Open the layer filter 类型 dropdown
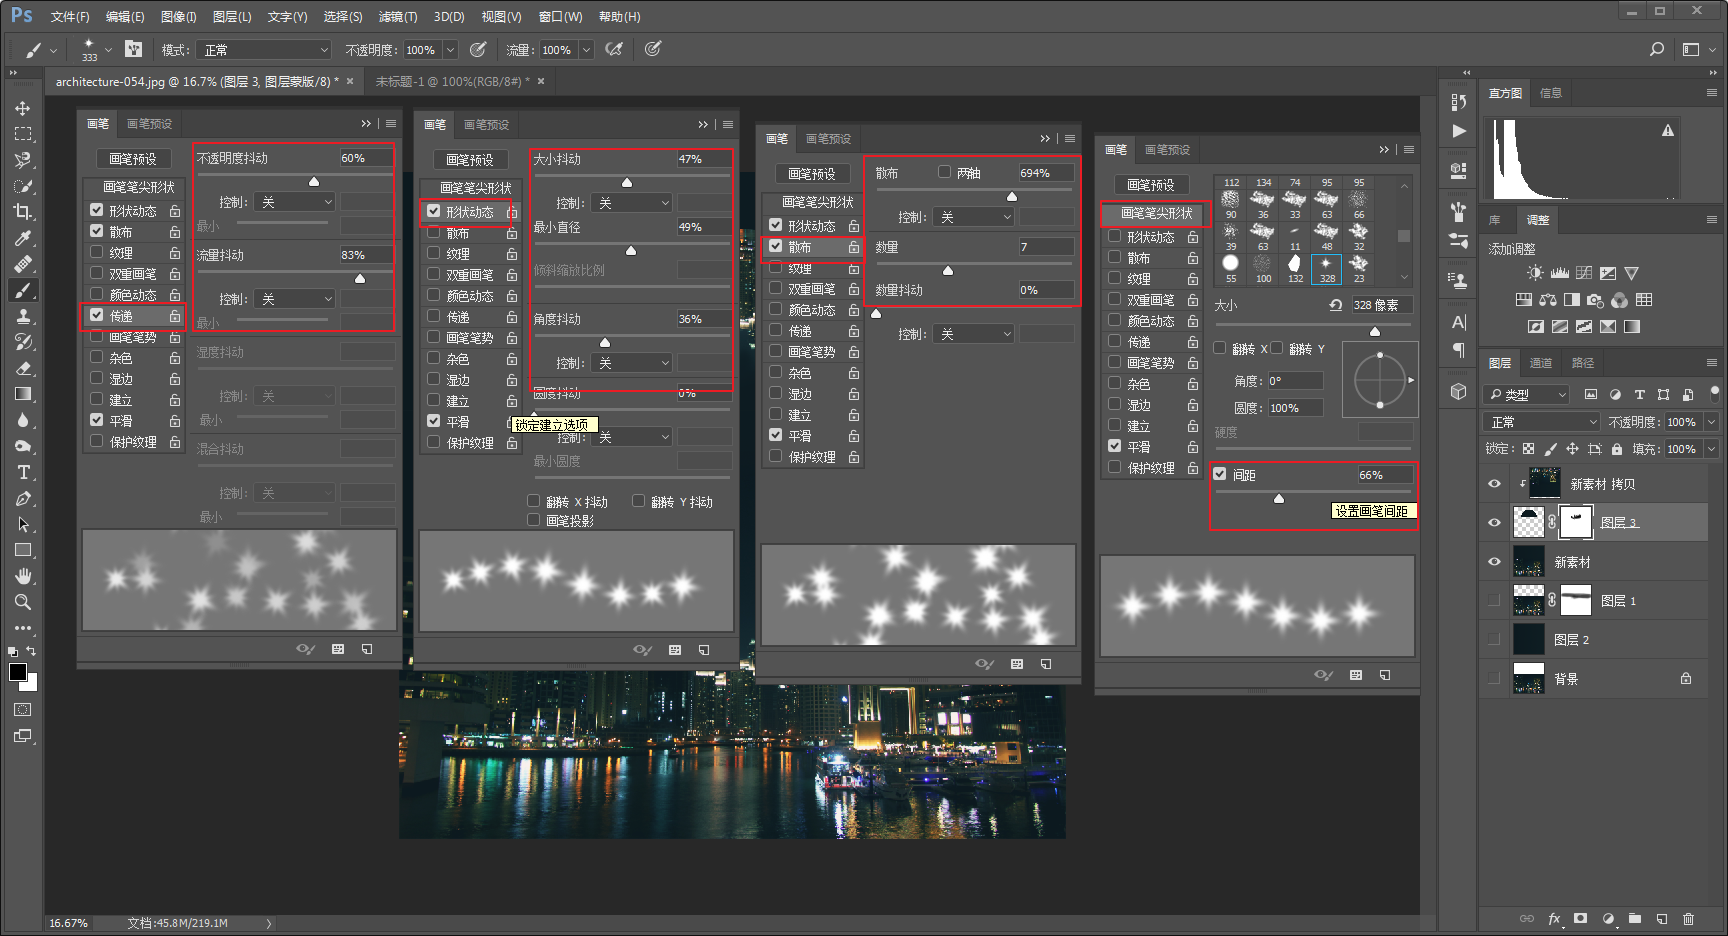Viewport: 1728px width, 936px height. pos(1526,394)
